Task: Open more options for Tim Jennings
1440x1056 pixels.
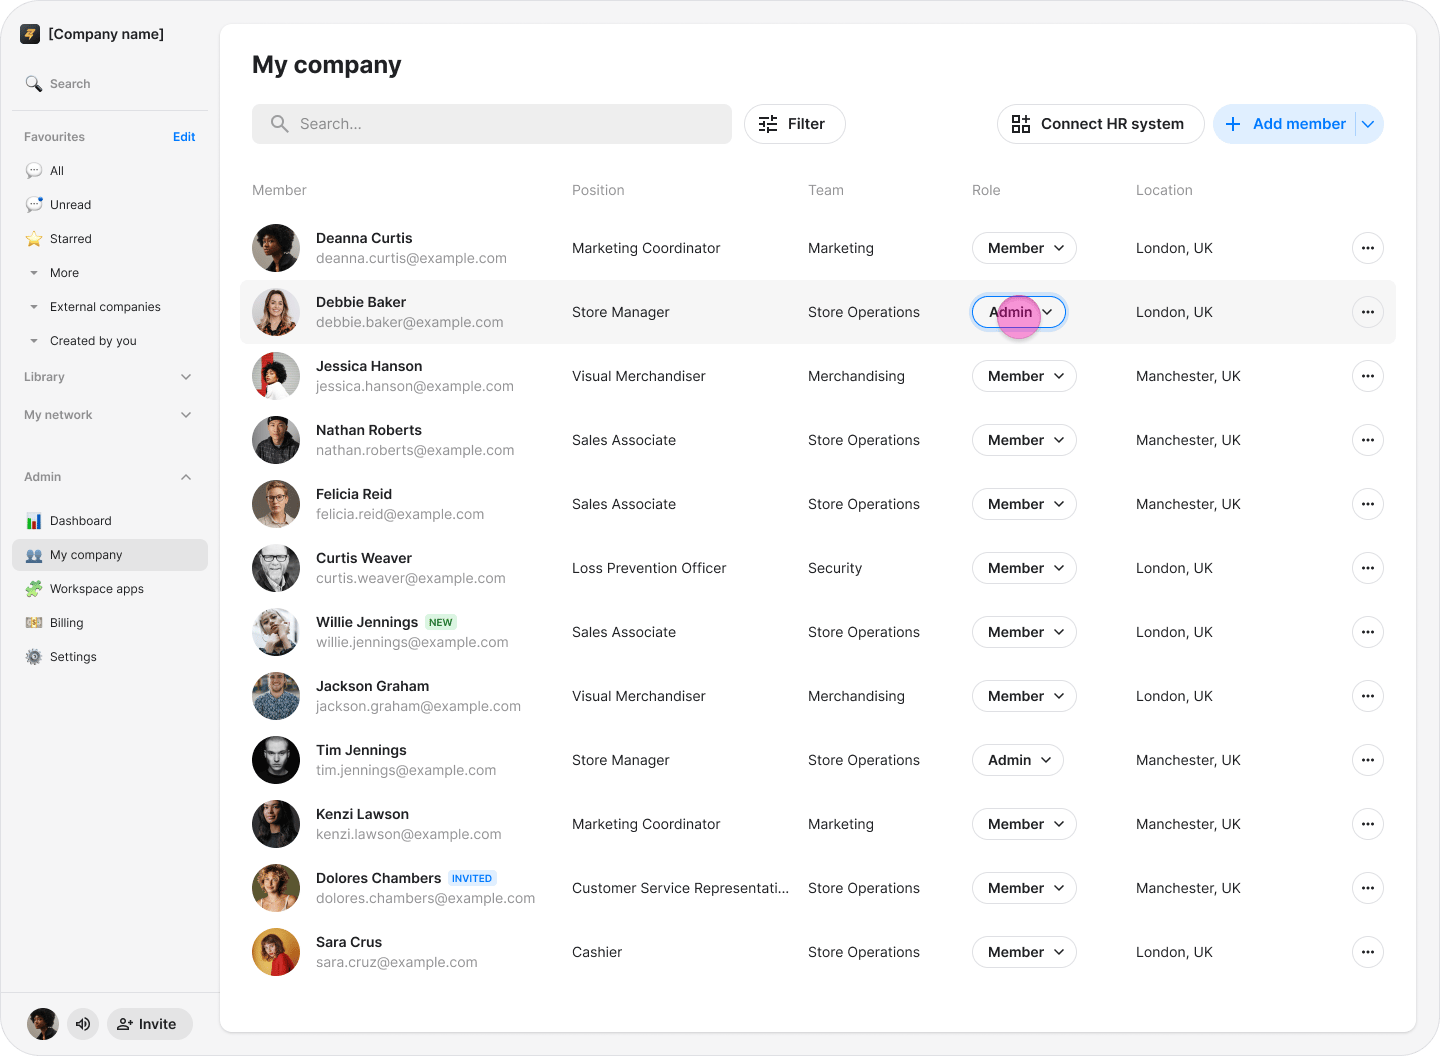Action: click(x=1368, y=760)
